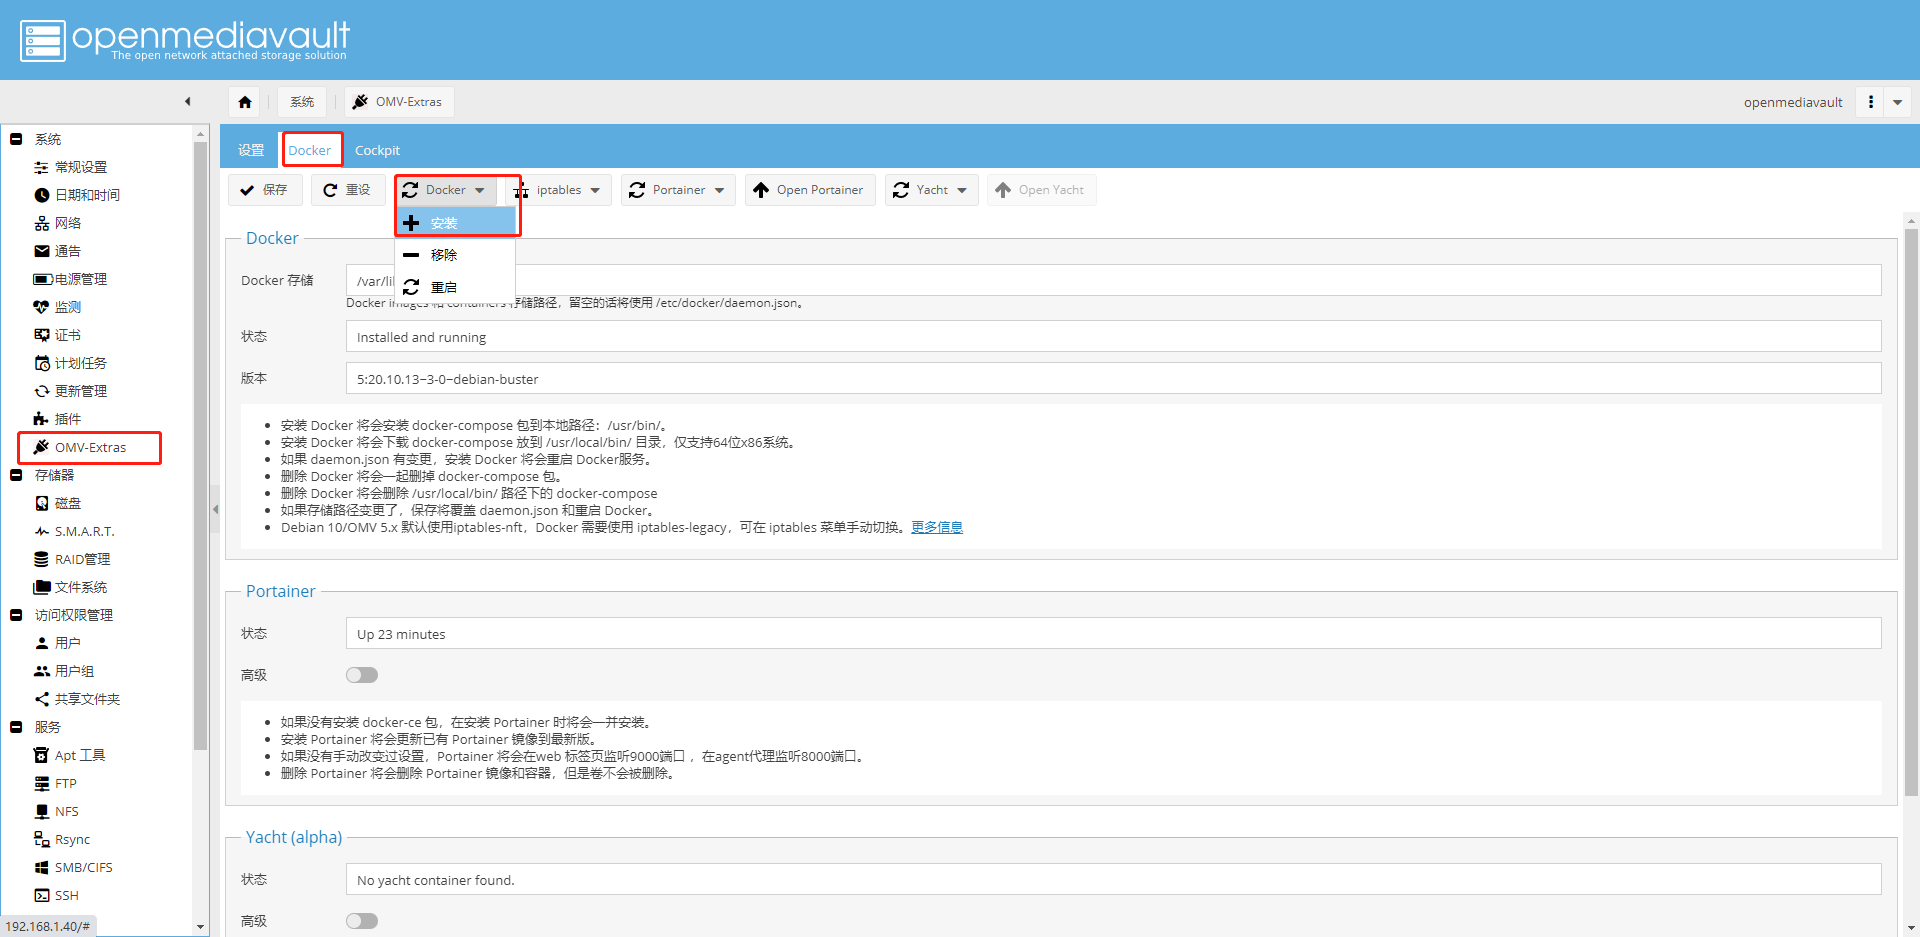Open 更新管理 refresh icon
Image resolution: width=1920 pixels, height=937 pixels.
tap(42, 391)
